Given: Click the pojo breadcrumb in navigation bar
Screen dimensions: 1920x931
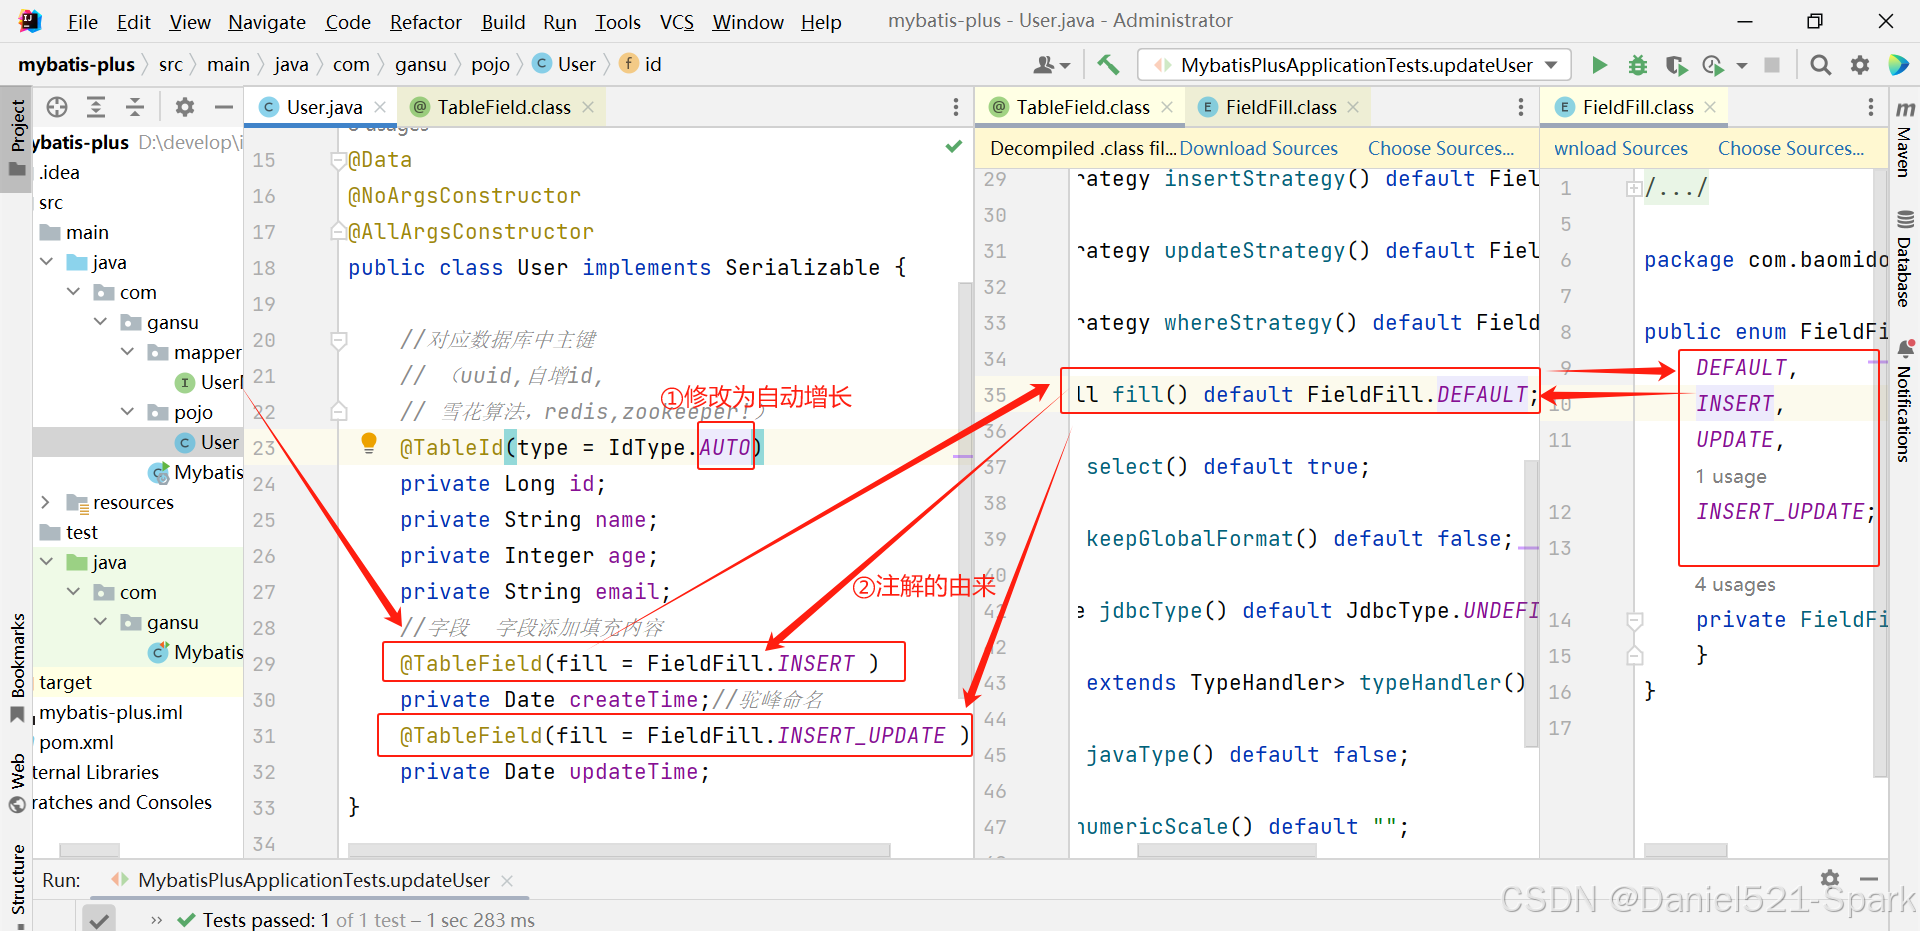Looking at the screenshot, I should coord(490,65).
